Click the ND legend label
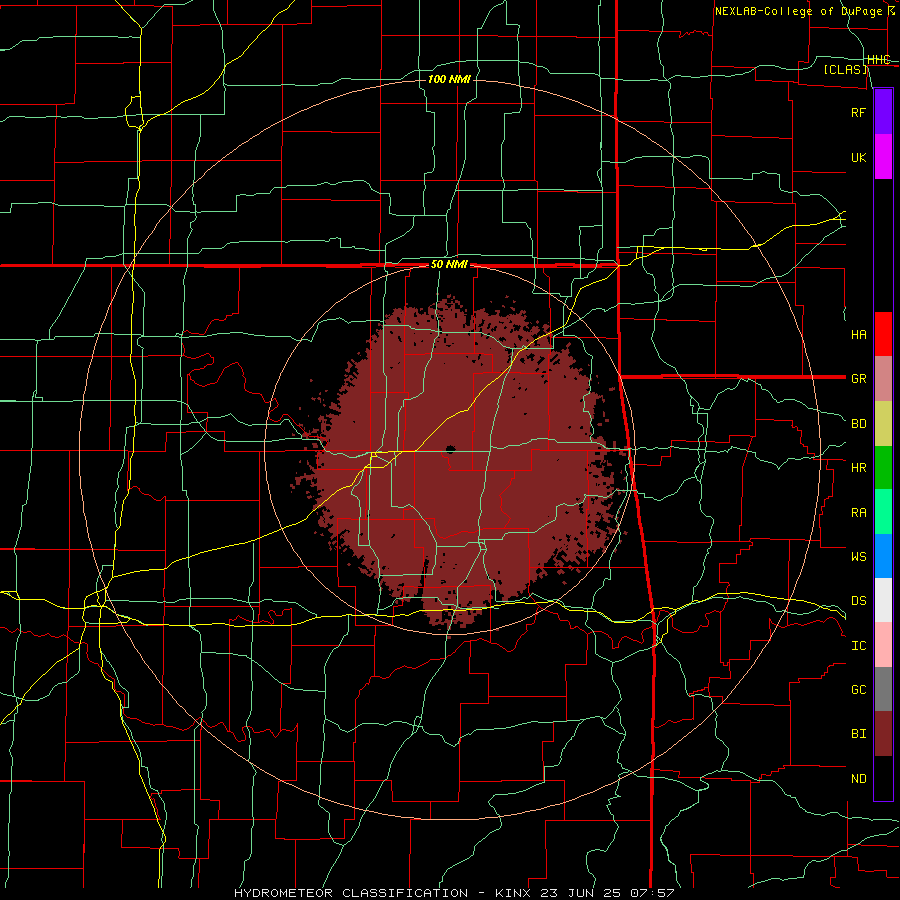Screen dimensions: 900x900 tap(858, 779)
